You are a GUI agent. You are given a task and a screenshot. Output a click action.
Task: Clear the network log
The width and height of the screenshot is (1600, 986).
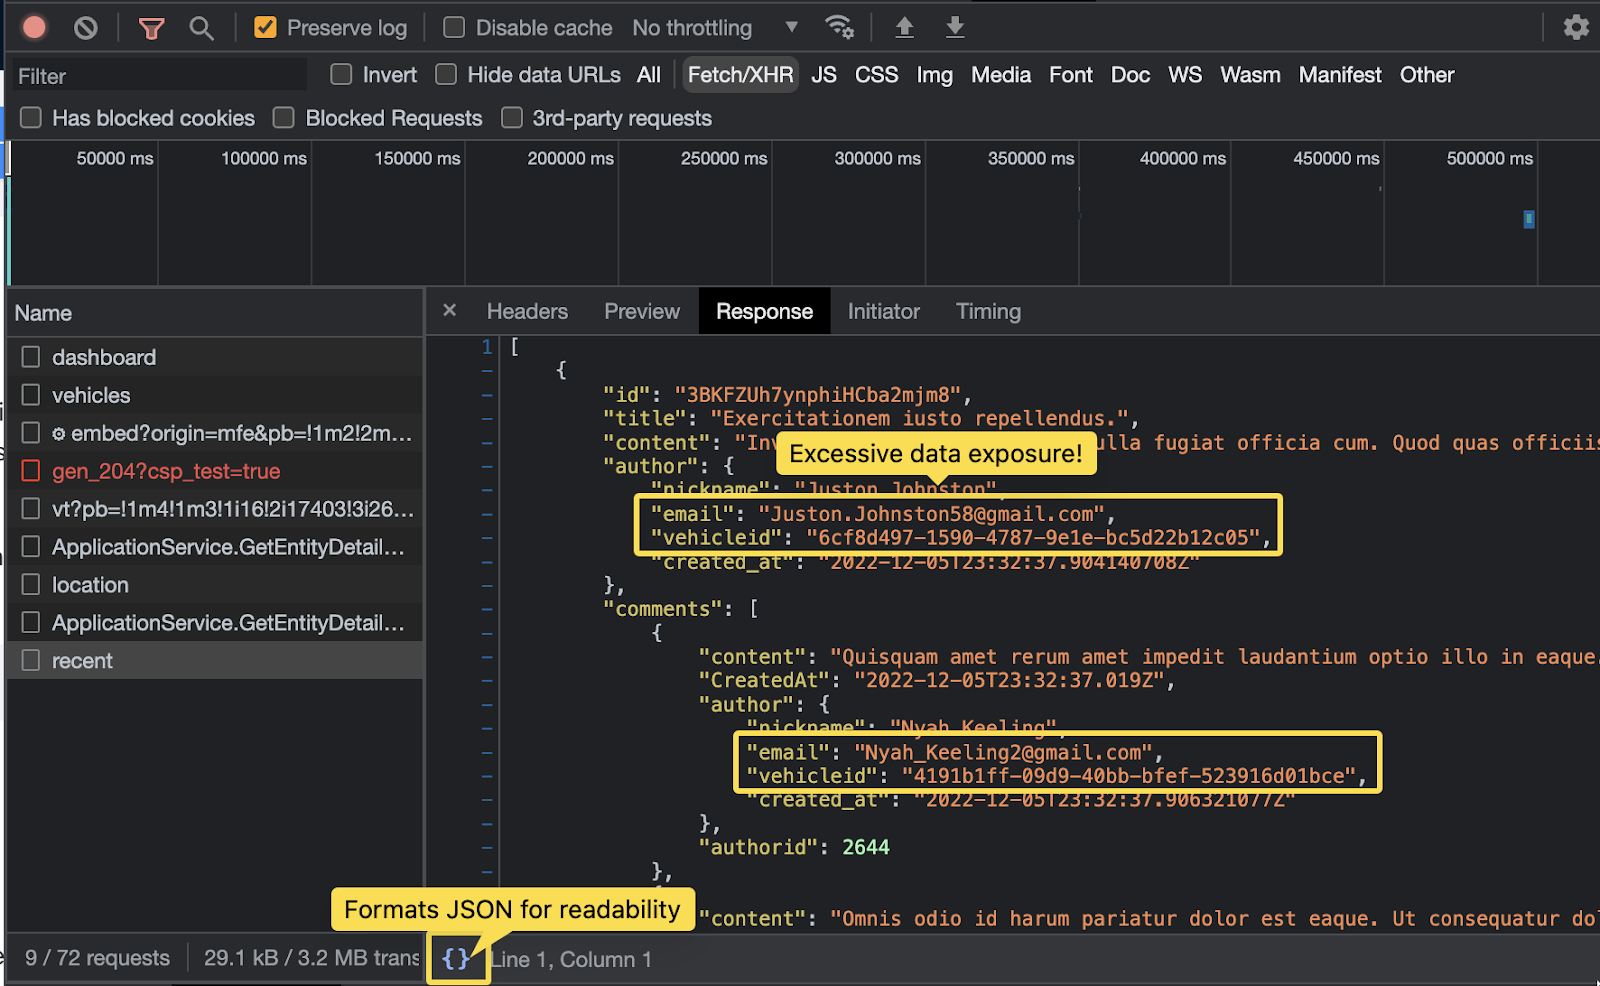click(x=86, y=28)
